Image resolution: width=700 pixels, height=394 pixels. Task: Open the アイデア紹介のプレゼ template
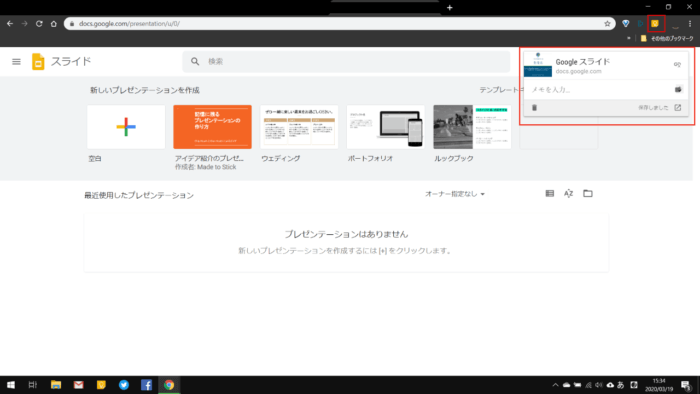(x=212, y=127)
